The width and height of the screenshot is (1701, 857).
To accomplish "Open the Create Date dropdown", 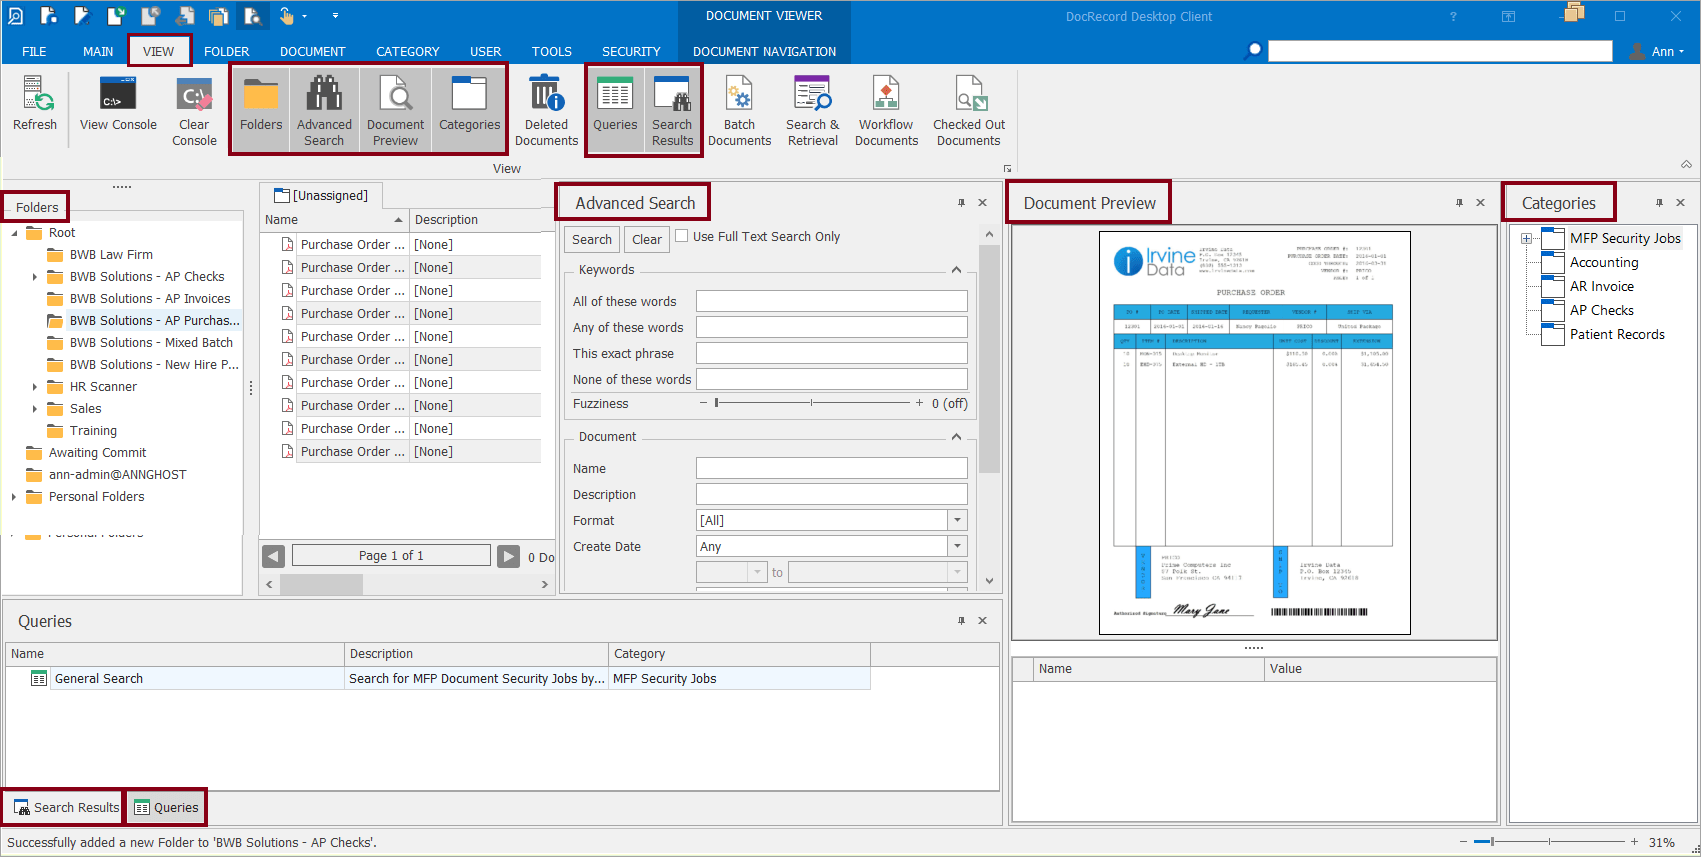I will (958, 546).
